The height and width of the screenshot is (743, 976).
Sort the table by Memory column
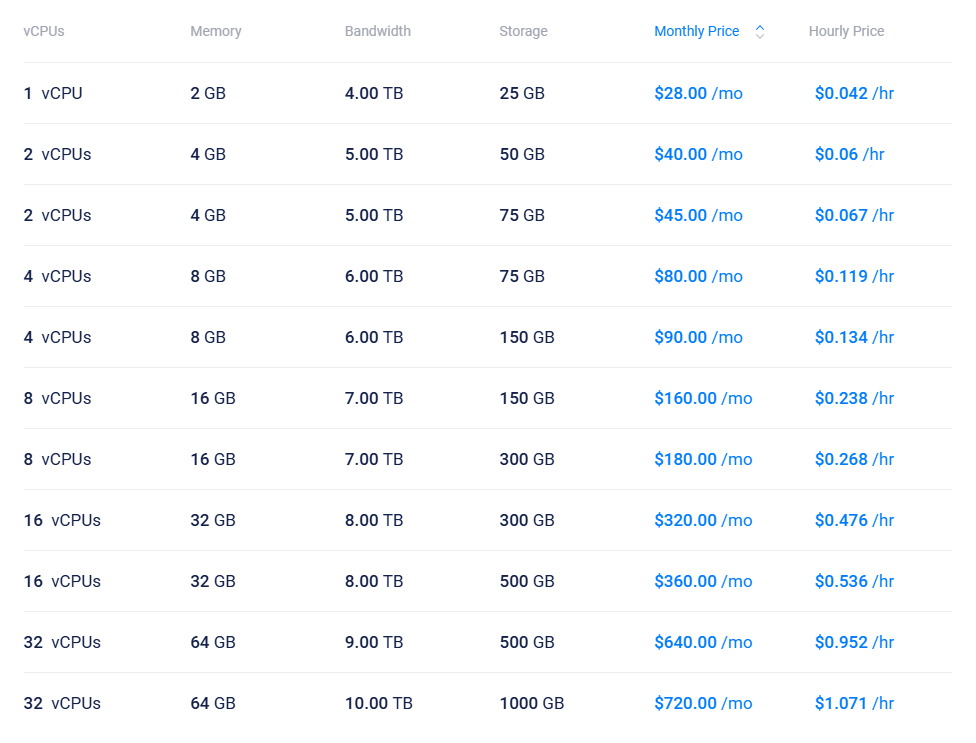(x=216, y=31)
